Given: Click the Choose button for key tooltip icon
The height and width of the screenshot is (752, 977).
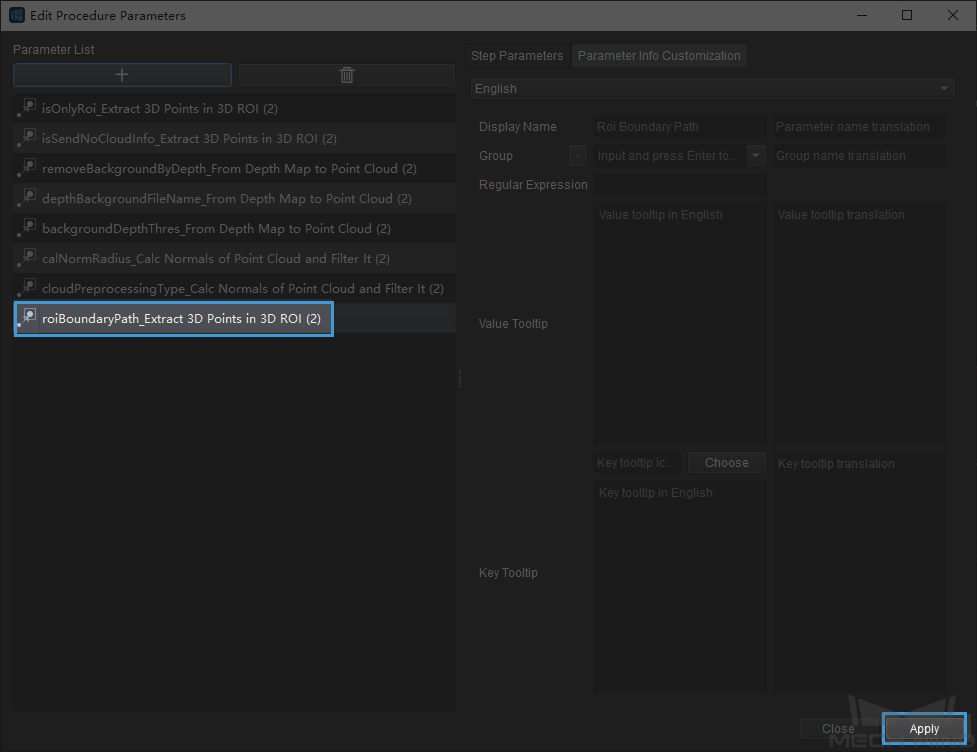Looking at the screenshot, I should (726, 463).
